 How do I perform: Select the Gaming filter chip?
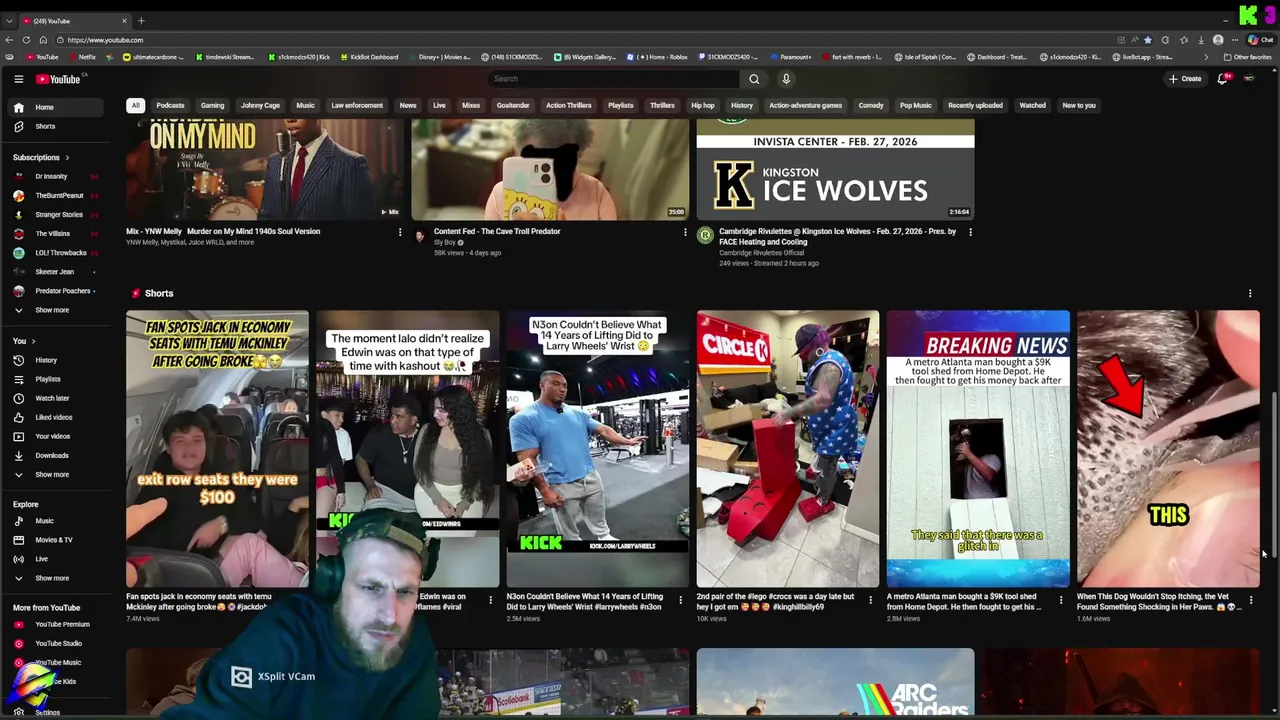point(212,105)
